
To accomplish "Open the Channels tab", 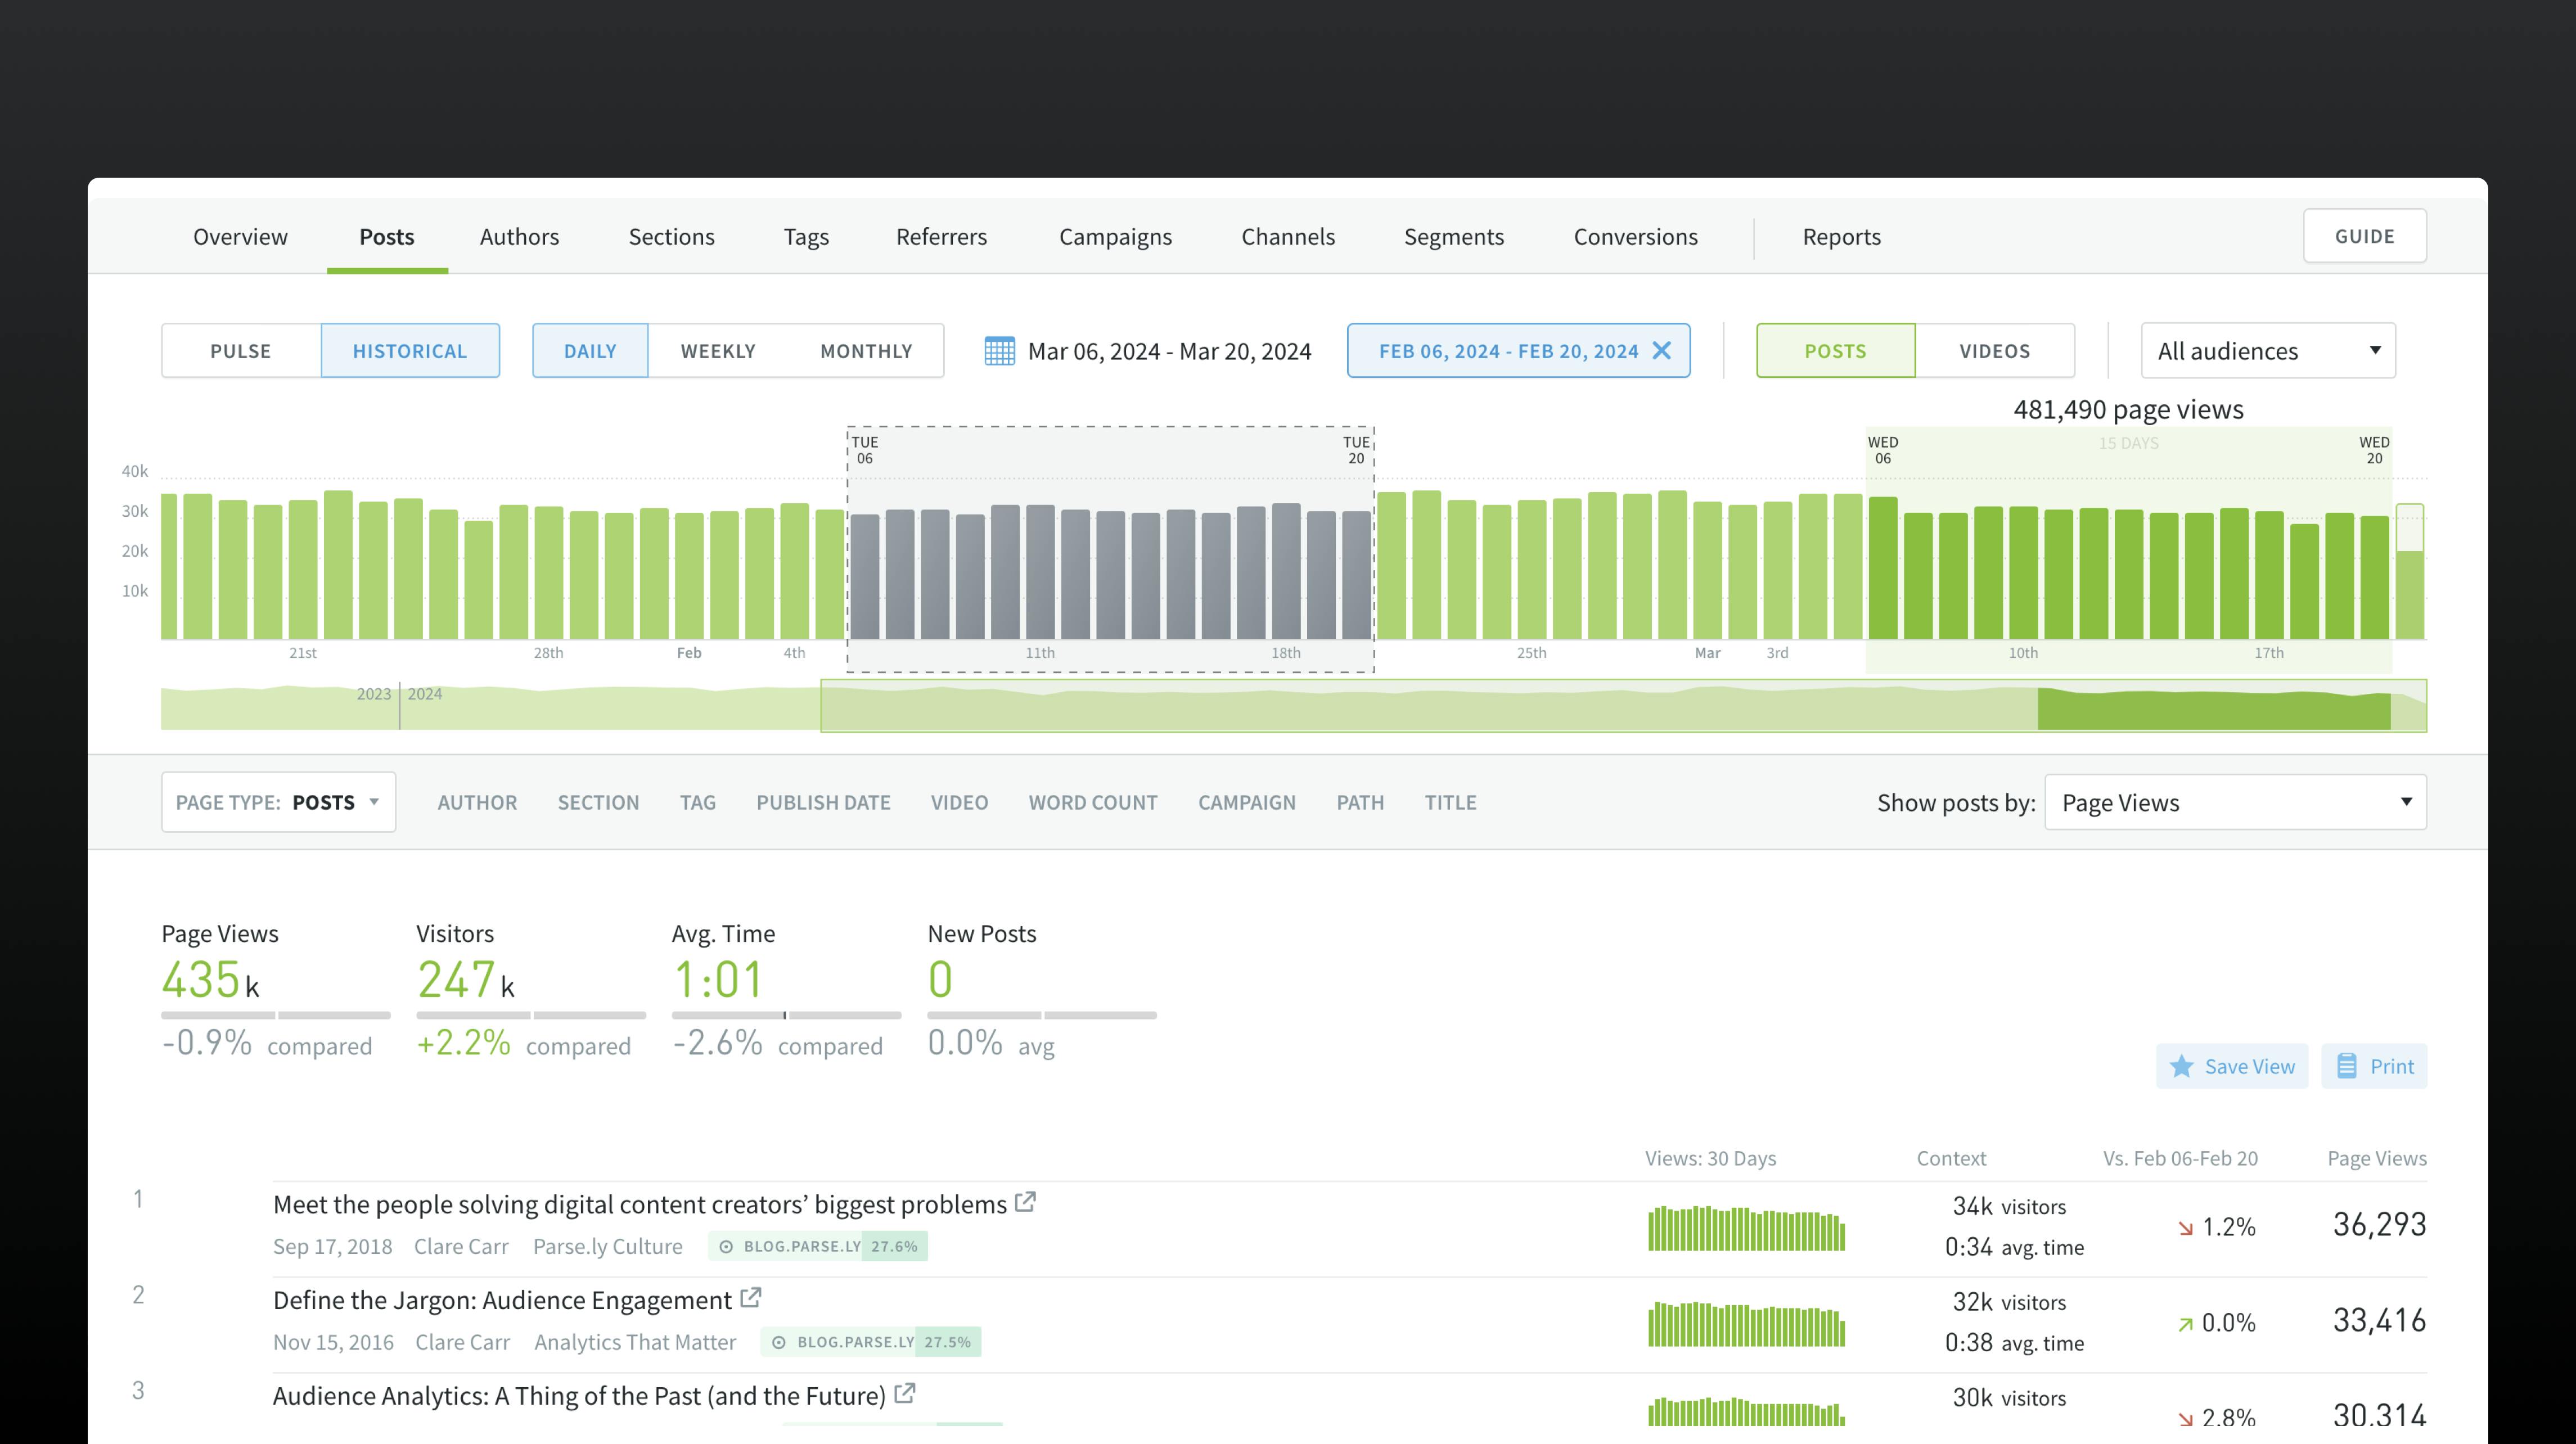I will click(x=1288, y=237).
